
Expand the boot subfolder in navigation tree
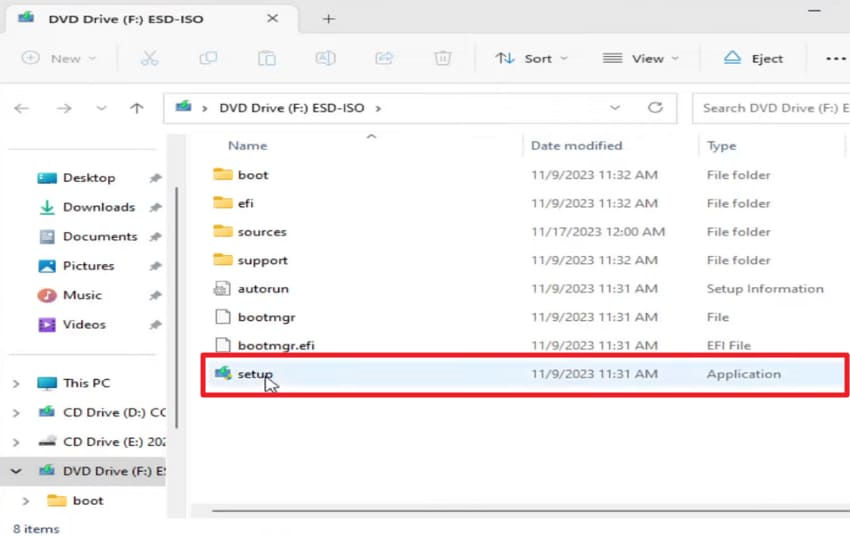coord(25,501)
